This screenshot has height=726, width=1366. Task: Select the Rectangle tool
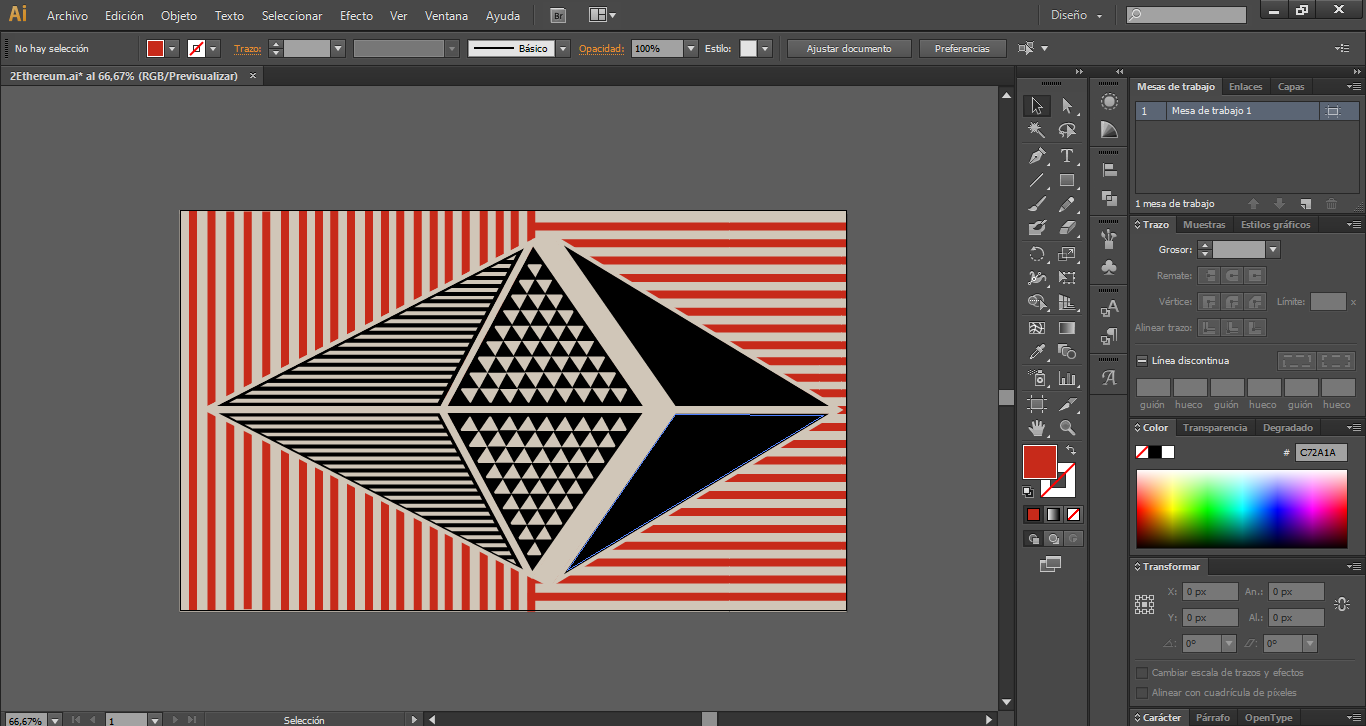coord(1067,181)
